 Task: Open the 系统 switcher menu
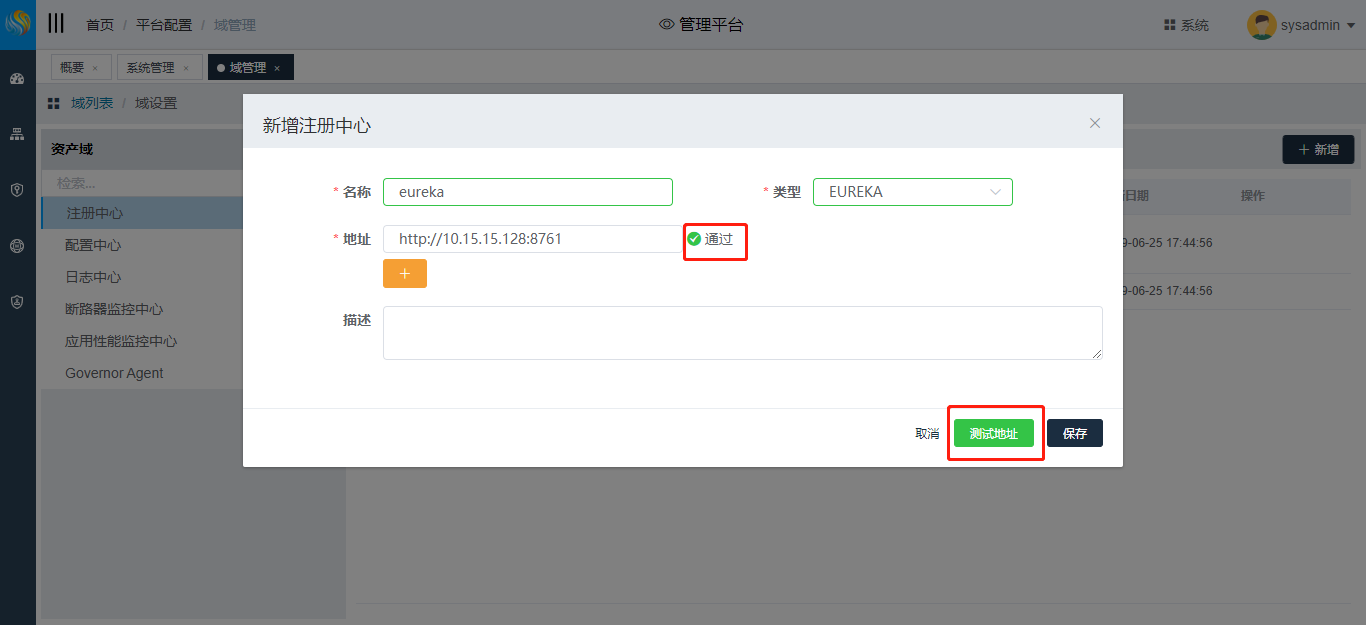tap(1186, 25)
